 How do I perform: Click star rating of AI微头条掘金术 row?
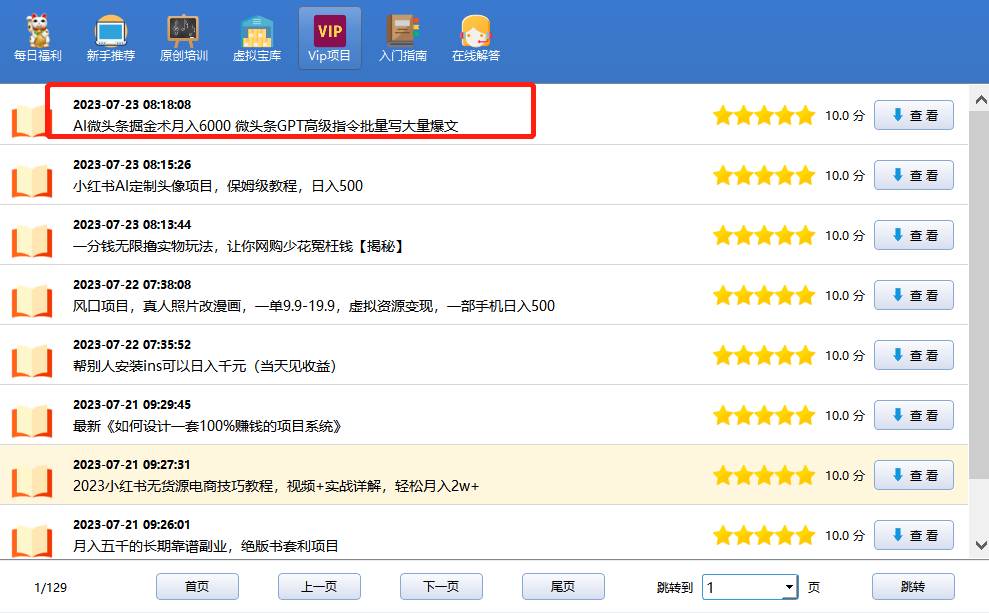(x=764, y=115)
